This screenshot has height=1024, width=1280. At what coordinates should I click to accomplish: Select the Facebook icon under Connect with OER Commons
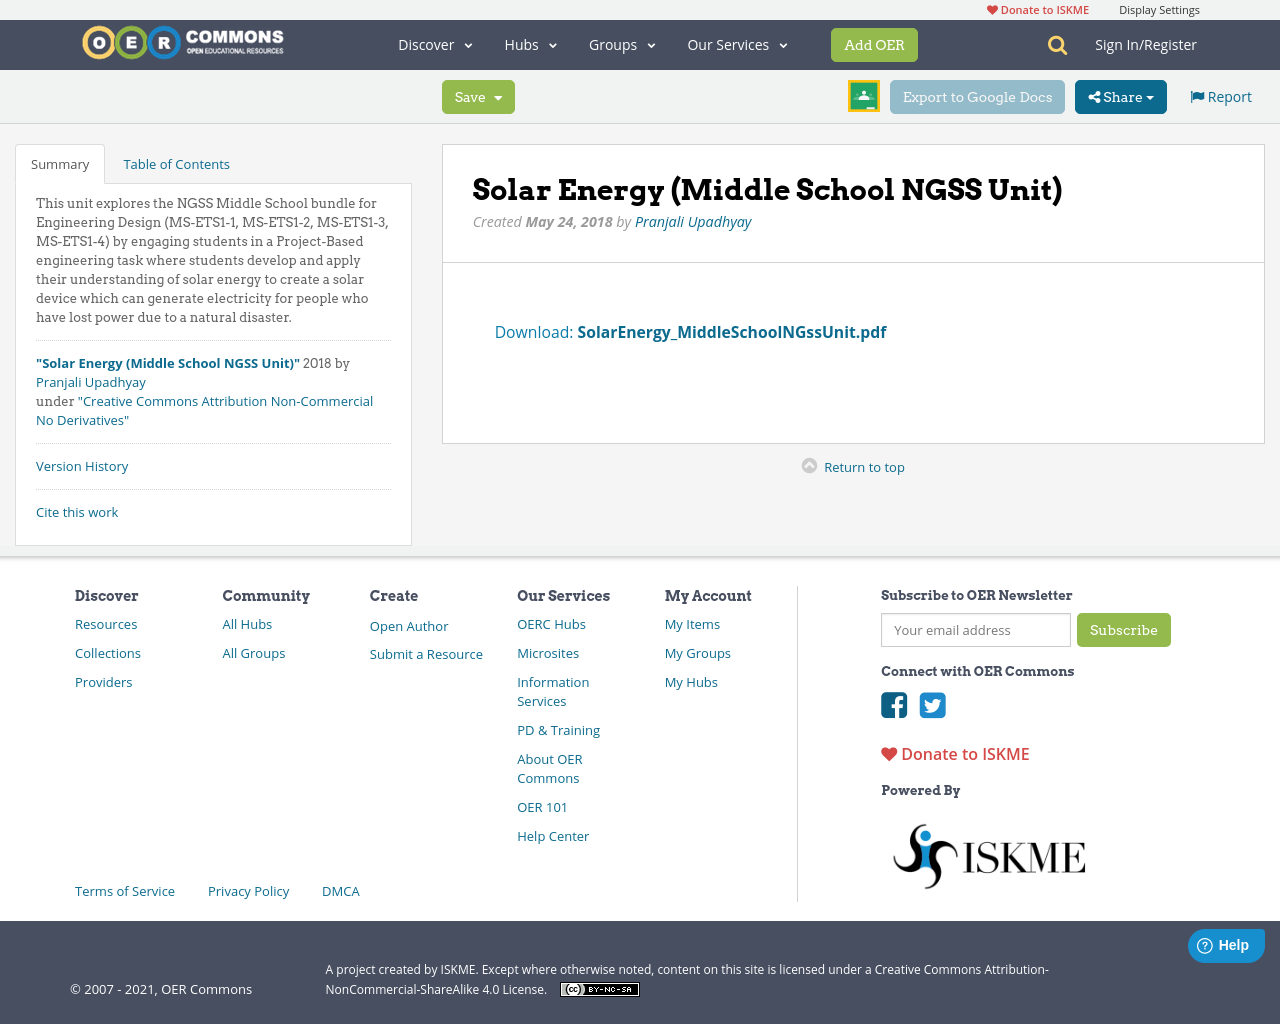[894, 705]
